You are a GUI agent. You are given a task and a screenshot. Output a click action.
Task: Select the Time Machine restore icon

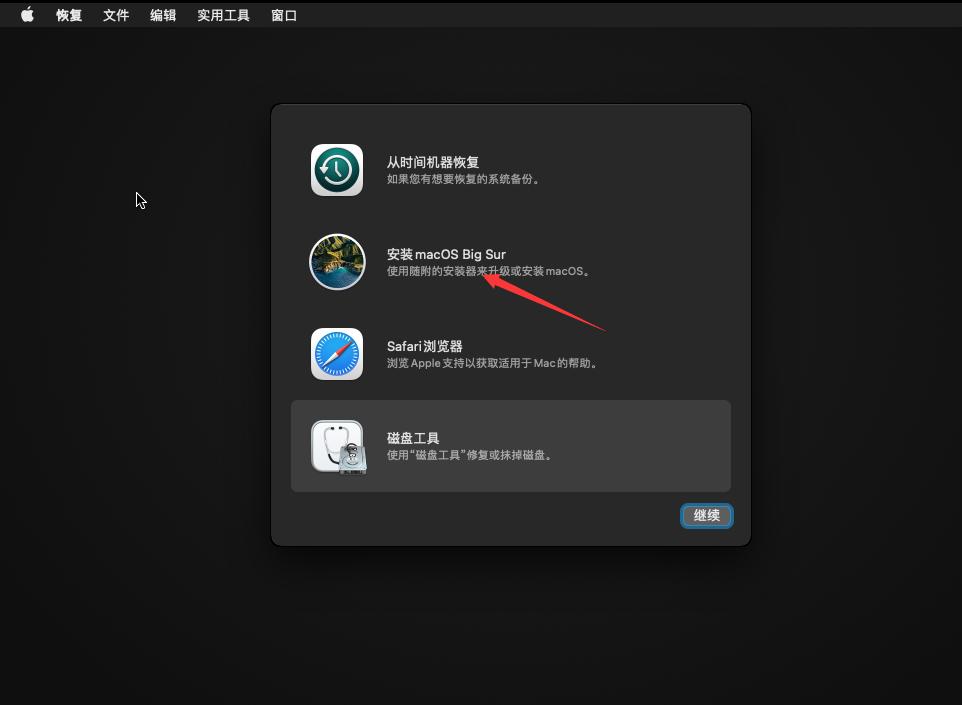[337, 170]
